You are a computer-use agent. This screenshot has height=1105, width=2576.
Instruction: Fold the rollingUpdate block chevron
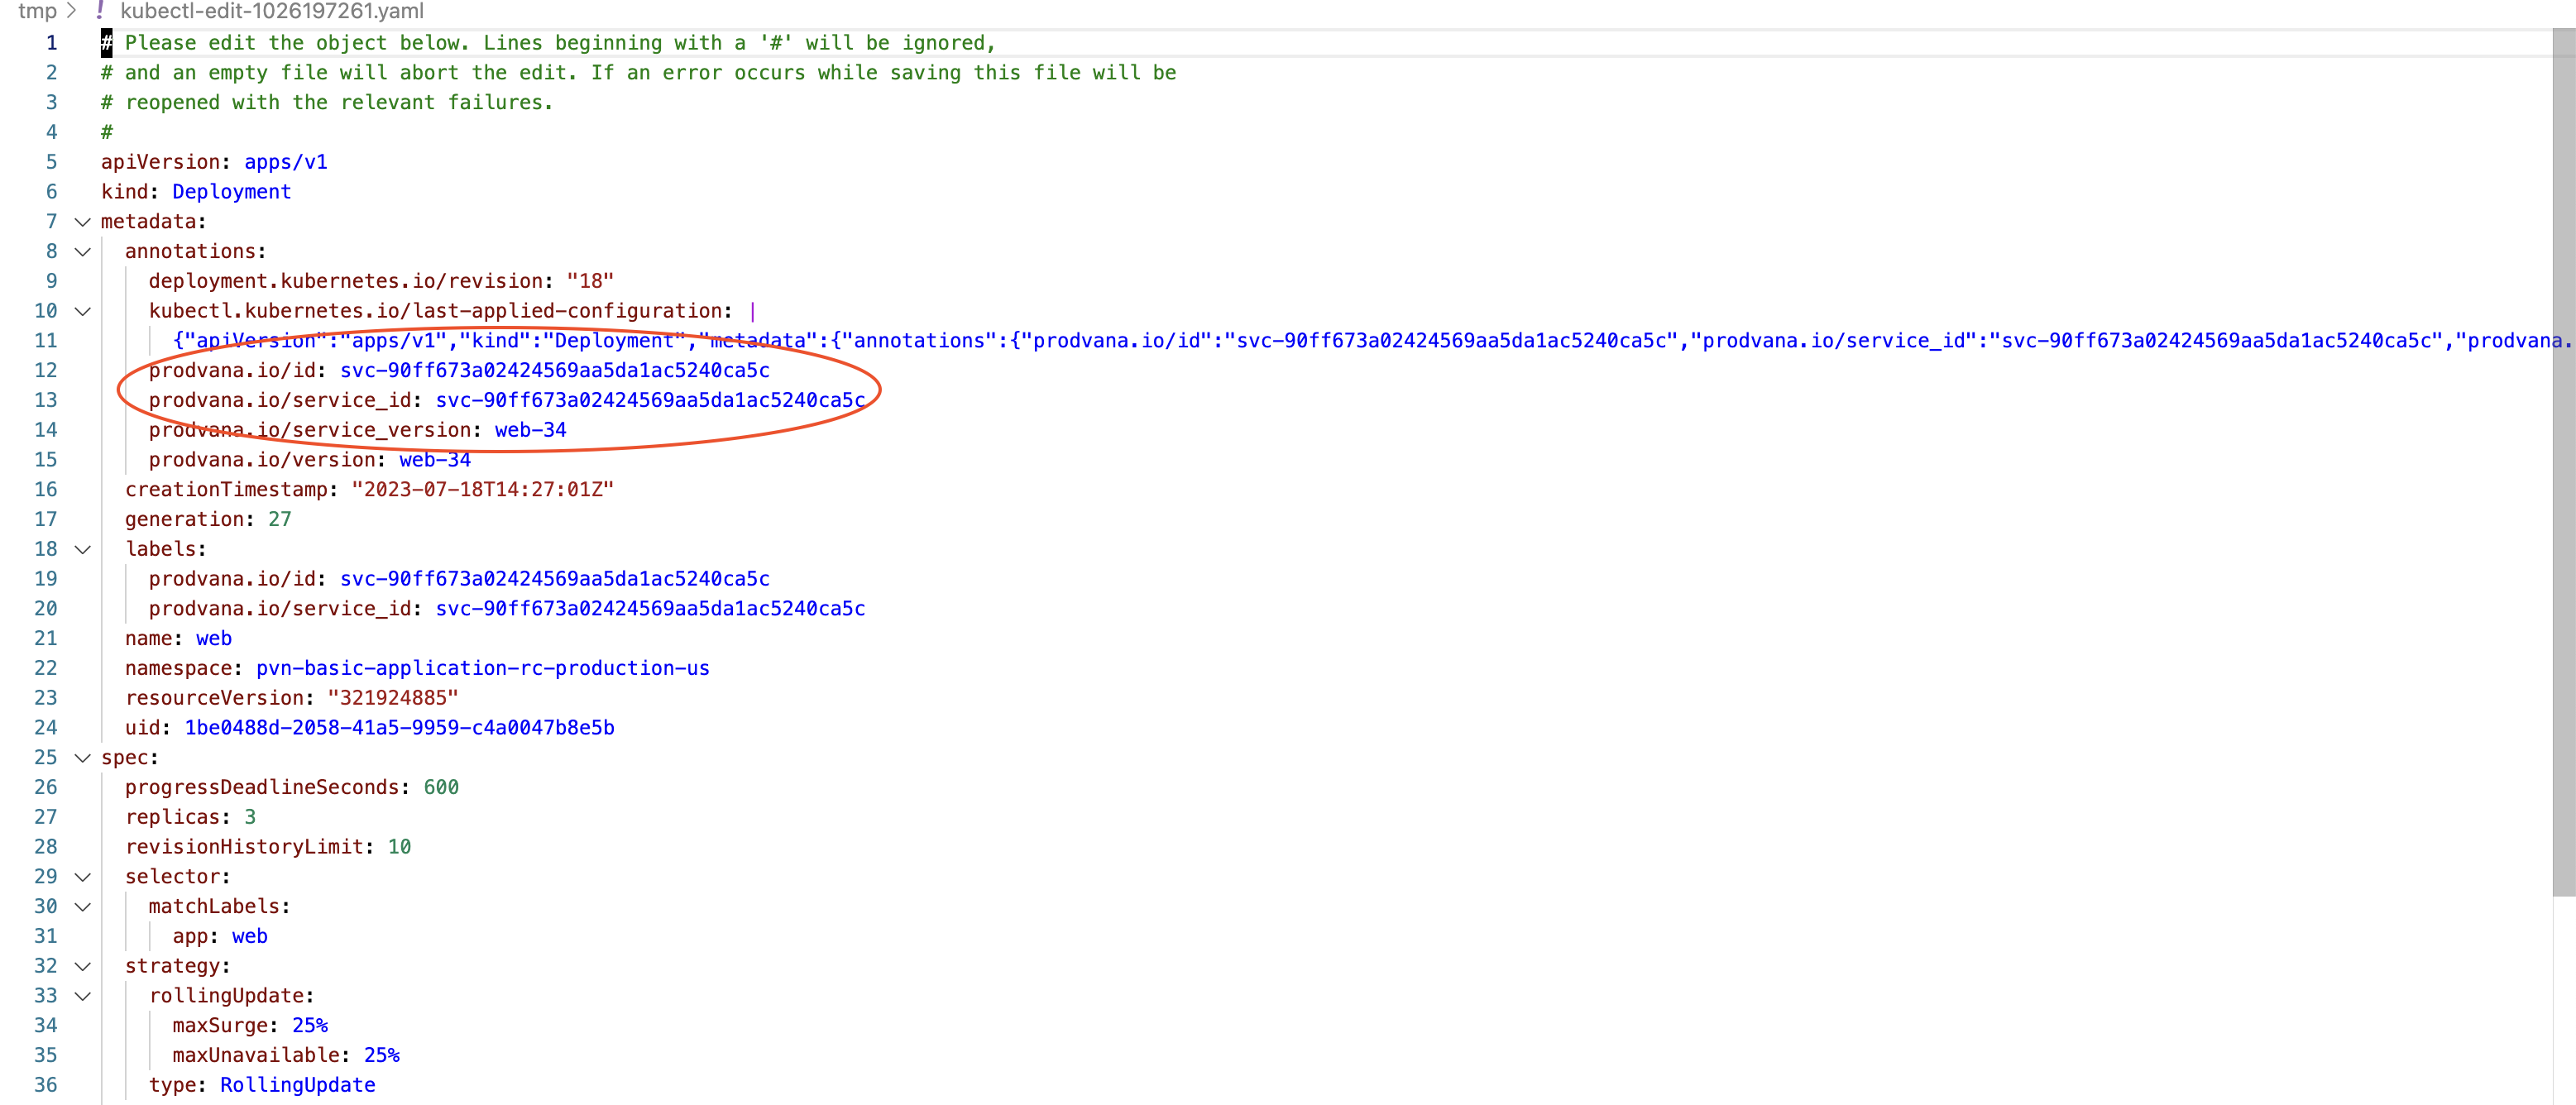[83, 996]
